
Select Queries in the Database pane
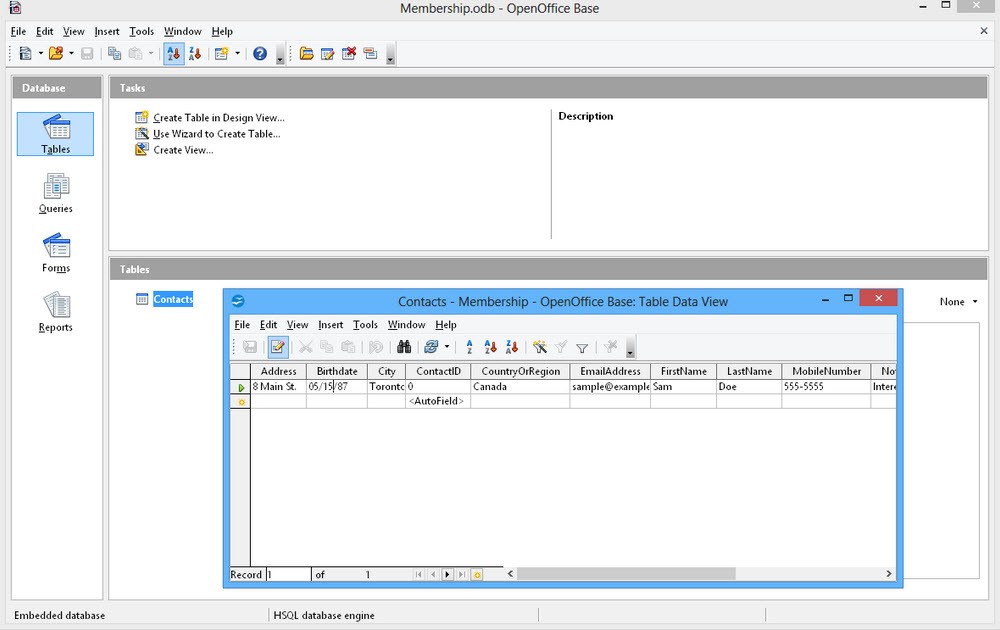(55, 193)
